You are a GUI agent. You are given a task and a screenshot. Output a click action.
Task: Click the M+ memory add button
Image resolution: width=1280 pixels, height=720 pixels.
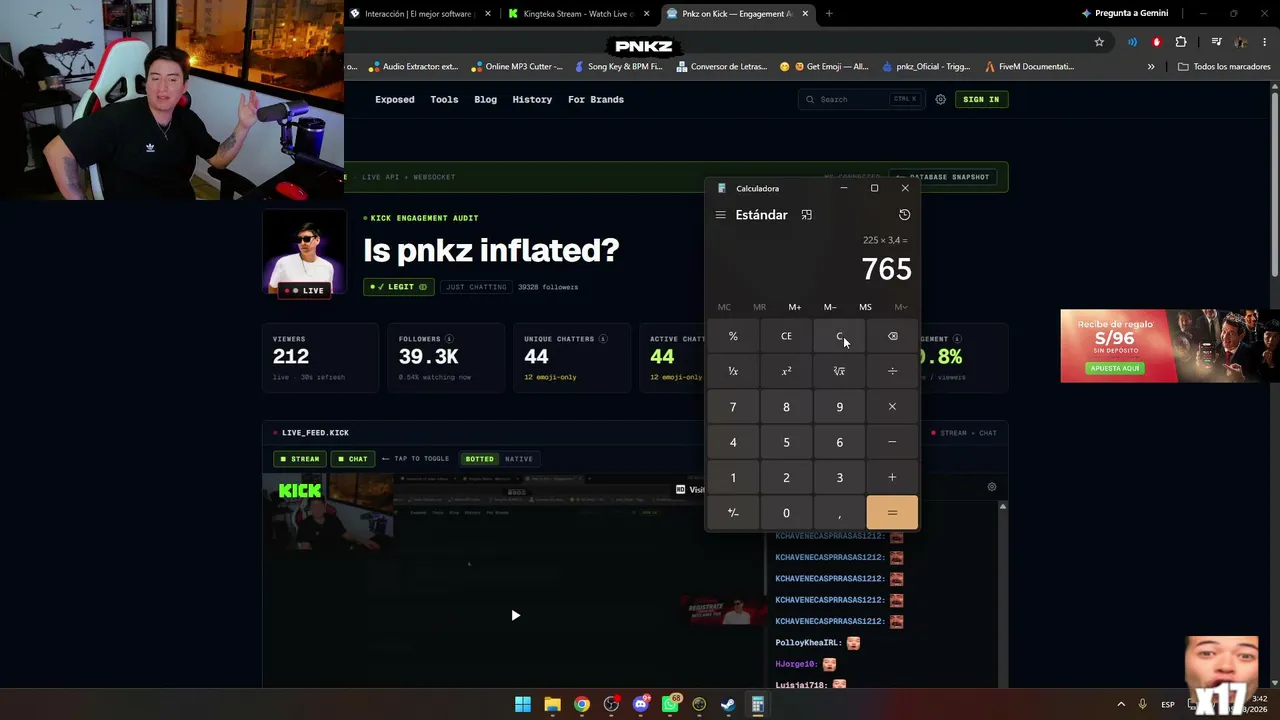pos(794,307)
